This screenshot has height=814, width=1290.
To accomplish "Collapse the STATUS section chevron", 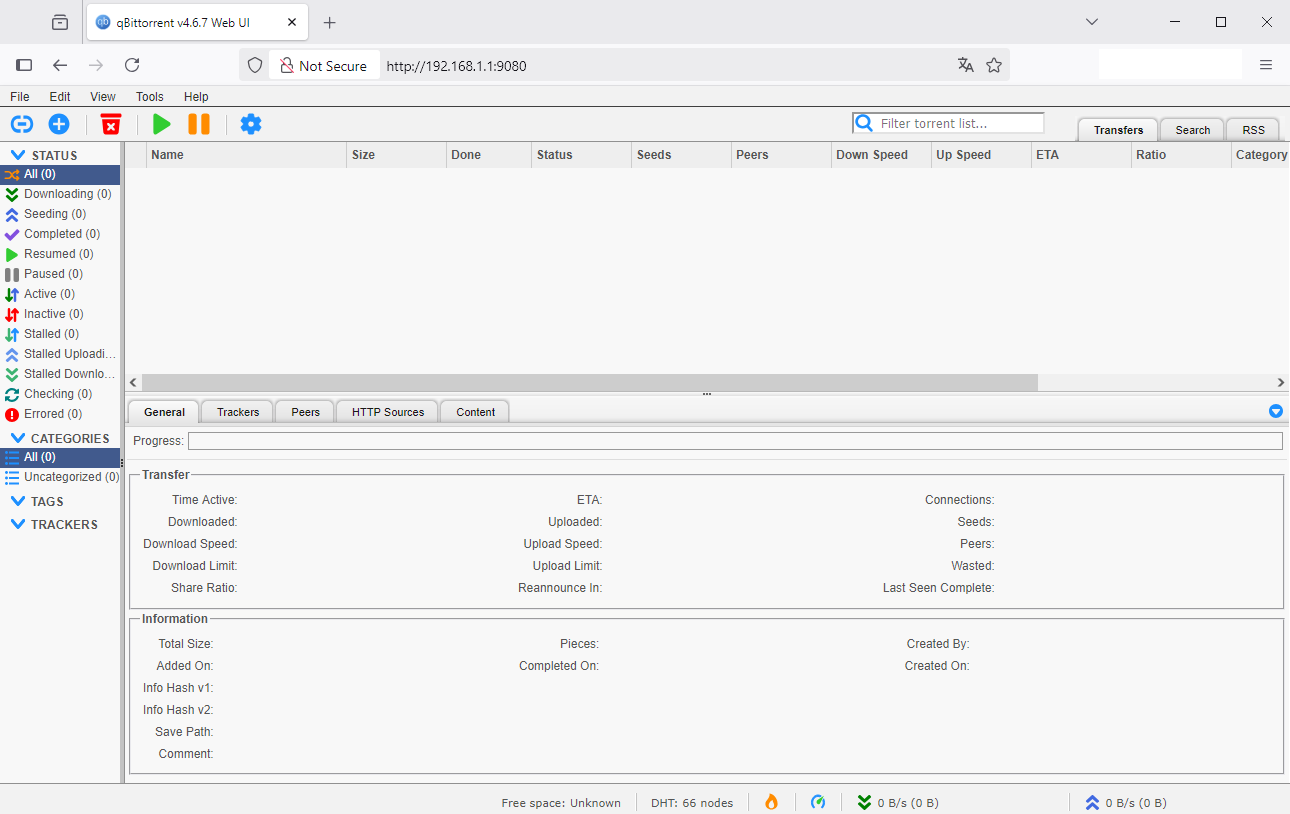I will pos(17,155).
